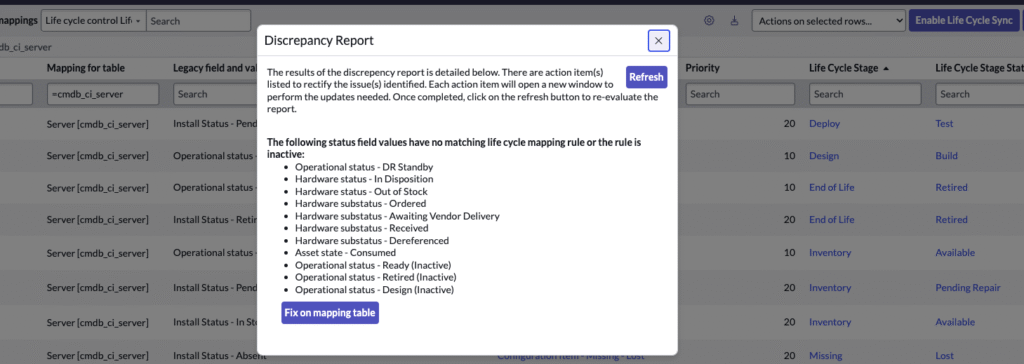Open the Missing life cycle stage link

click(x=825, y=356)
